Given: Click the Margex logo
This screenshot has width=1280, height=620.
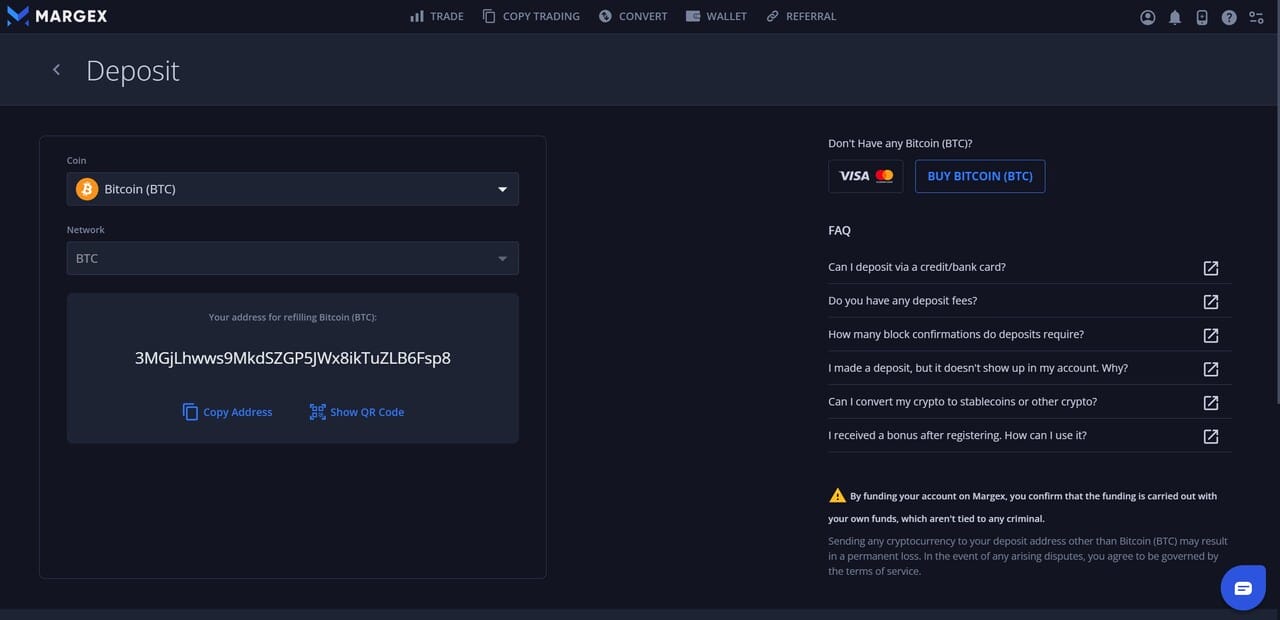Looking at the screenshot, I should [x=57, y=15].
